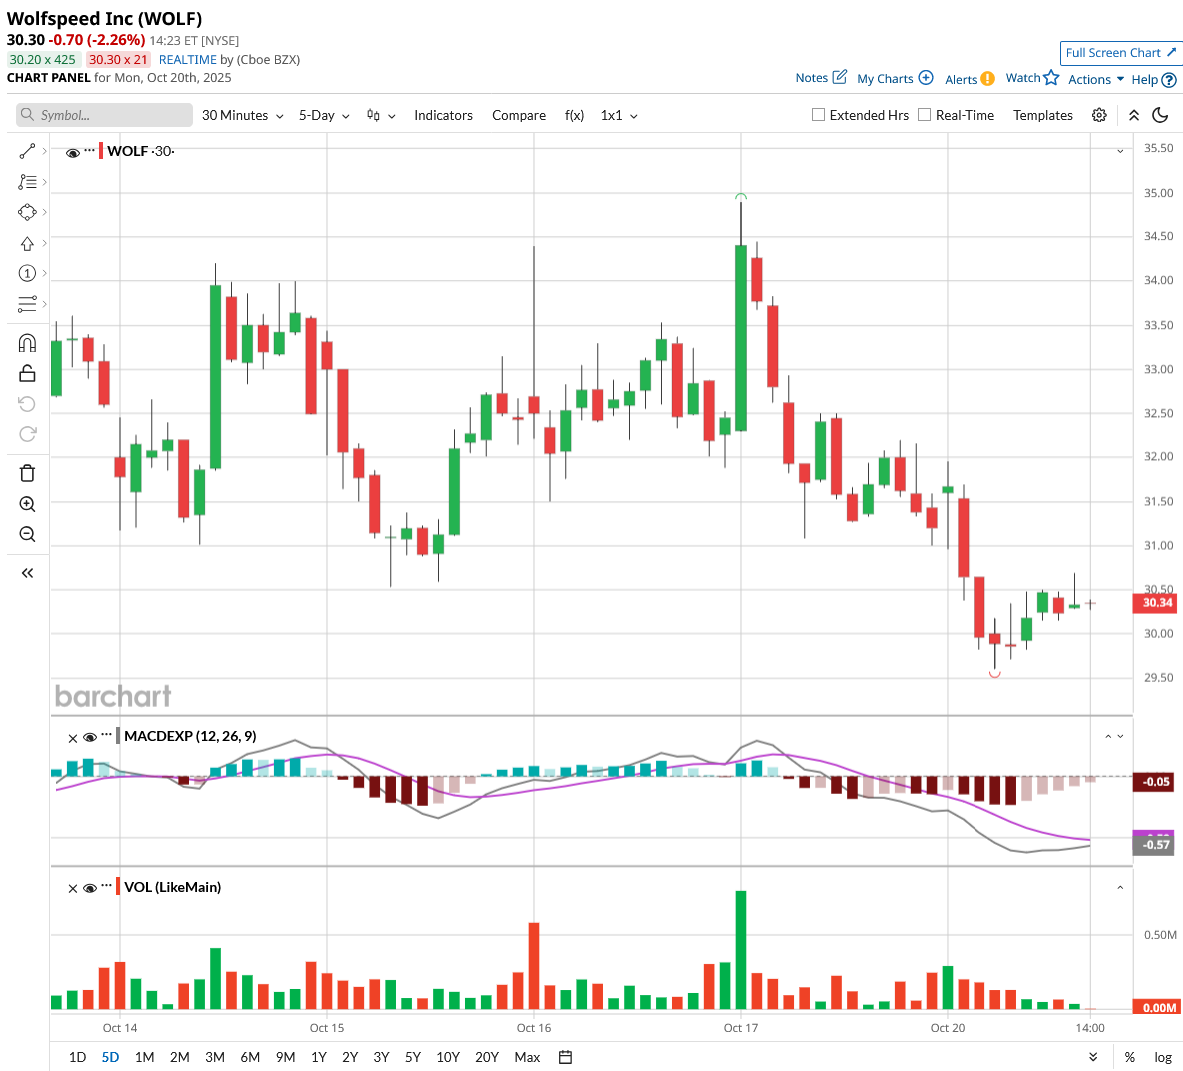Viewport: 1183px width, 1071px height.
Task: Select the Max time range
Action: pos(527,1057)
